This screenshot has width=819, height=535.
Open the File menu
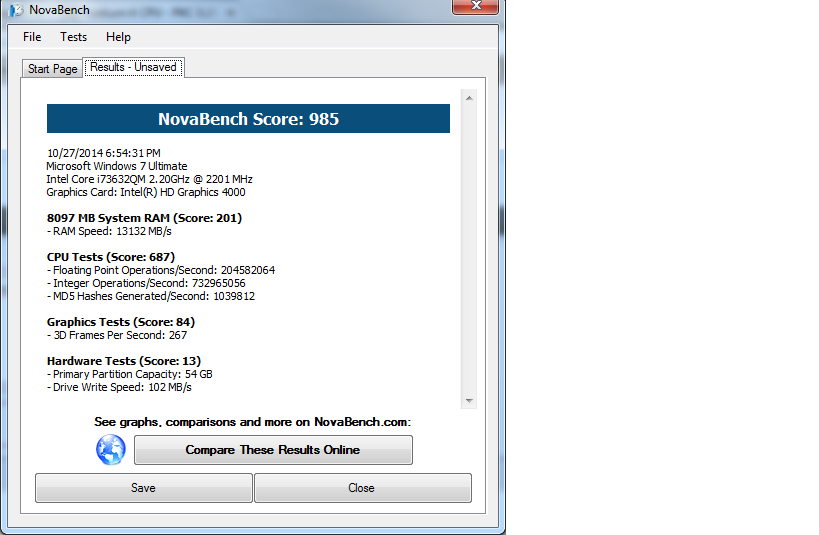32,37
